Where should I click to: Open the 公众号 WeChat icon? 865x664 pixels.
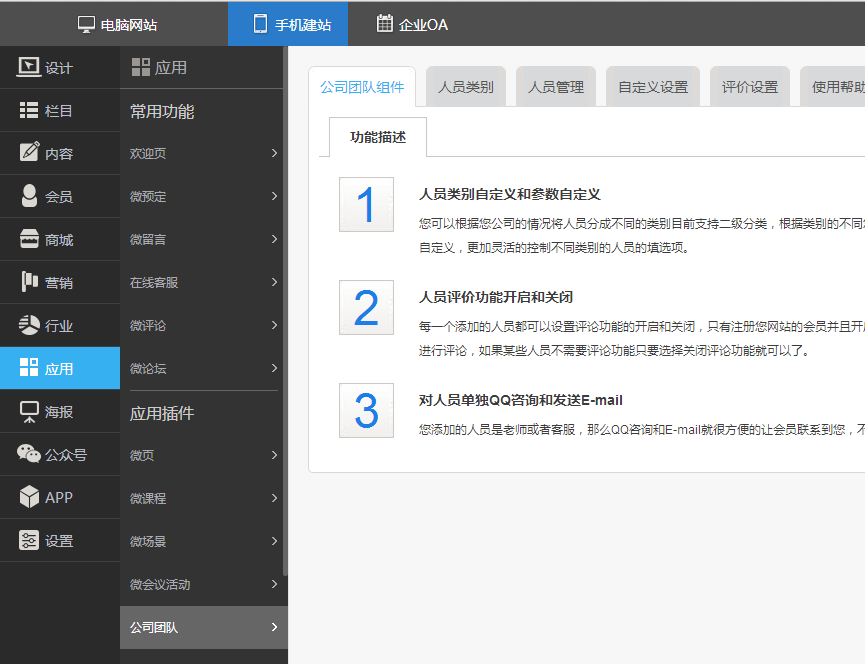(x=29, y=453)
